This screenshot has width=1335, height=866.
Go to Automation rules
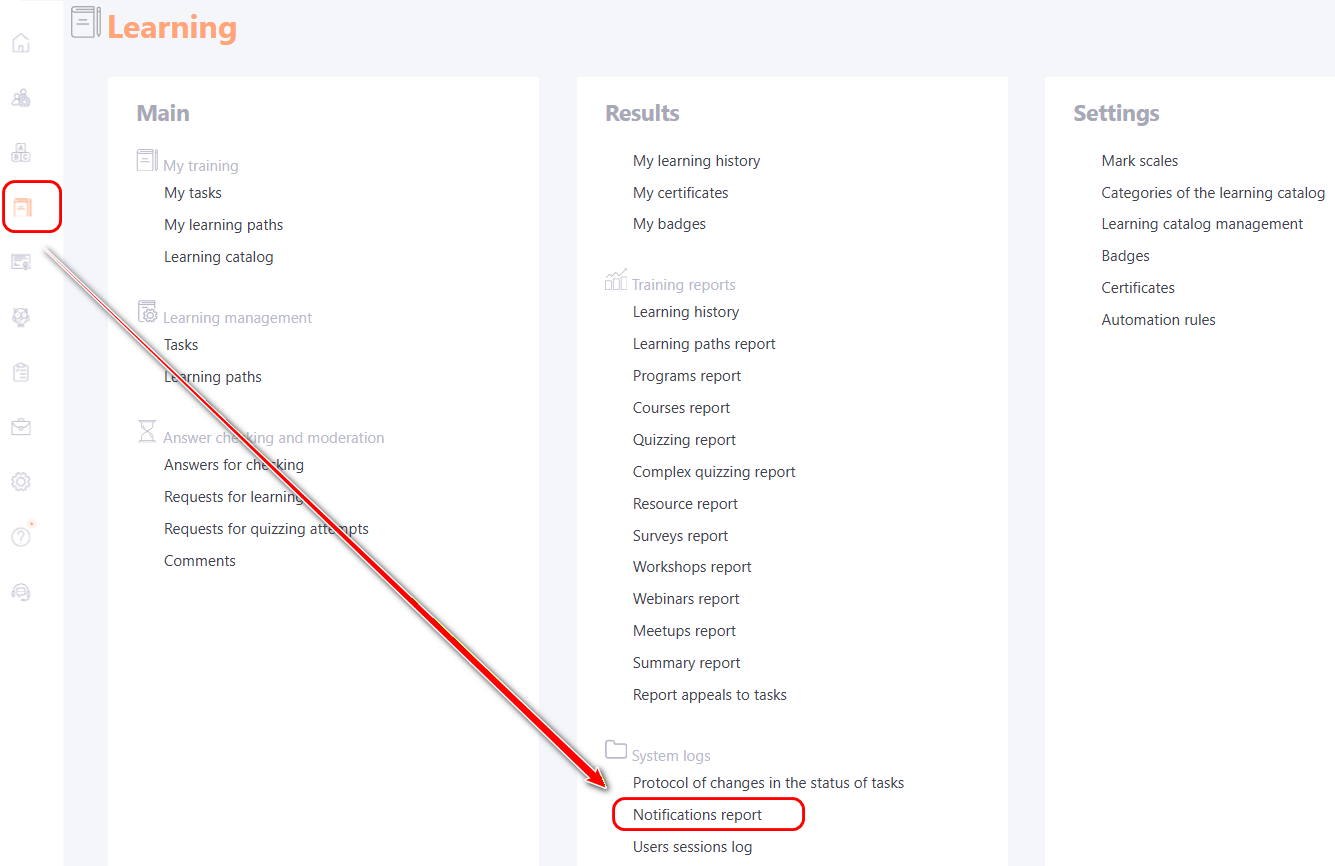[x=1158, y=320]
